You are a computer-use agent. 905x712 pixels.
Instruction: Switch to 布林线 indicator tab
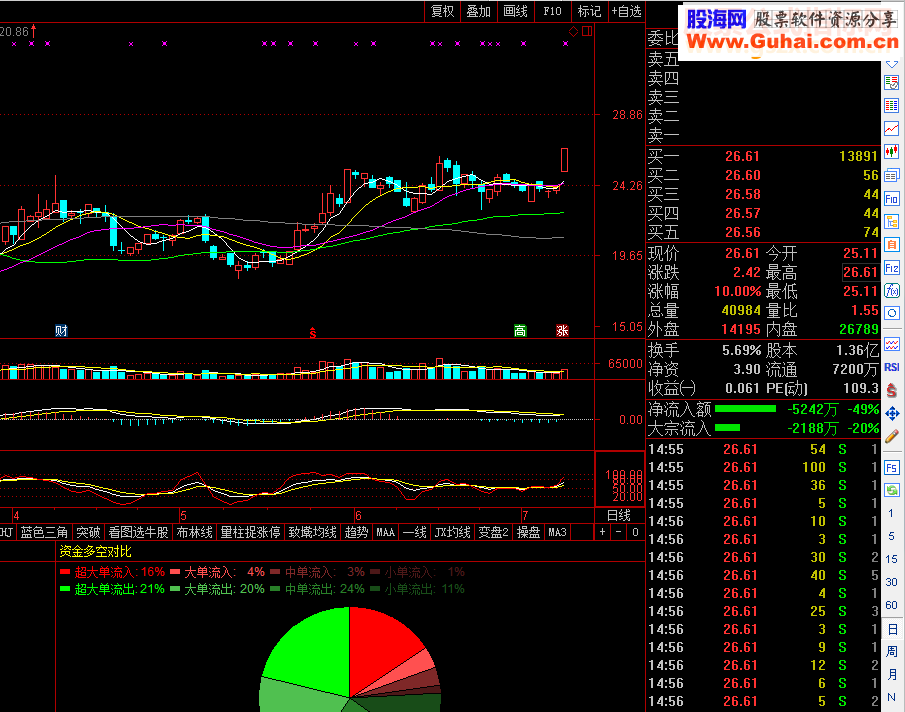[195, 532]
